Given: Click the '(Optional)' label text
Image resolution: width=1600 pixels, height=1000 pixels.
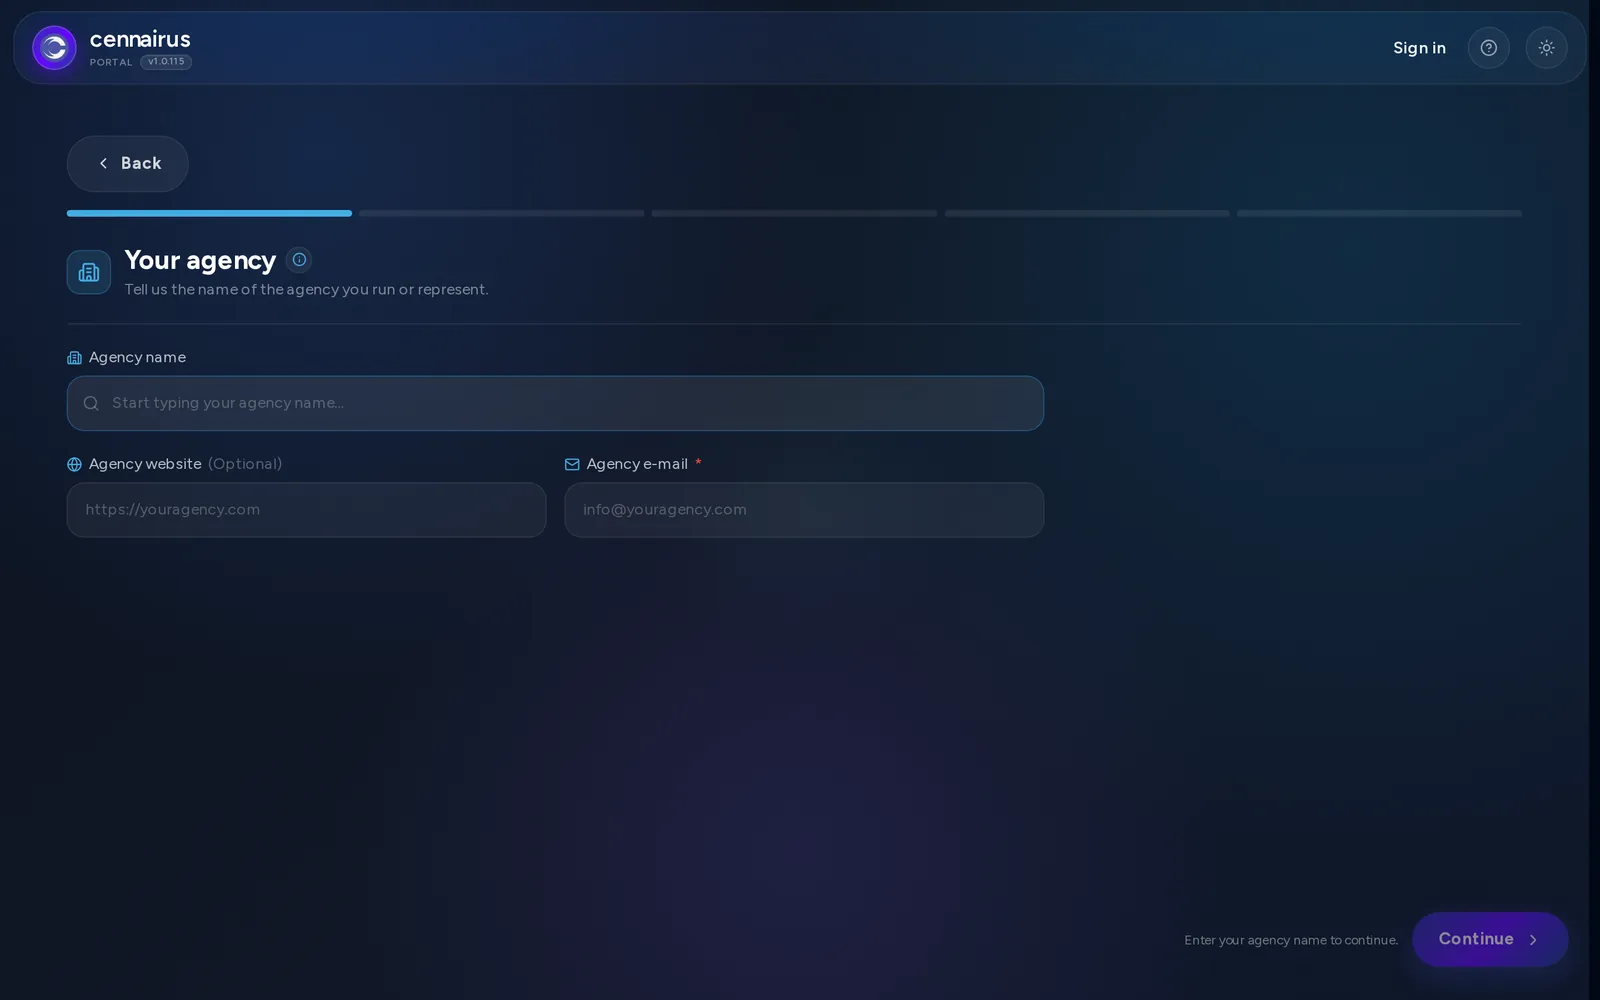Looking at the screenshot, I should click(245, 464).
